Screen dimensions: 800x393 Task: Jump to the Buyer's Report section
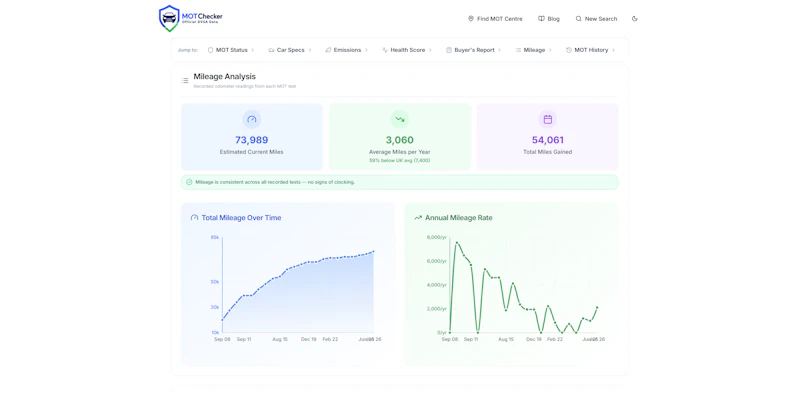[x=473, y=50]
